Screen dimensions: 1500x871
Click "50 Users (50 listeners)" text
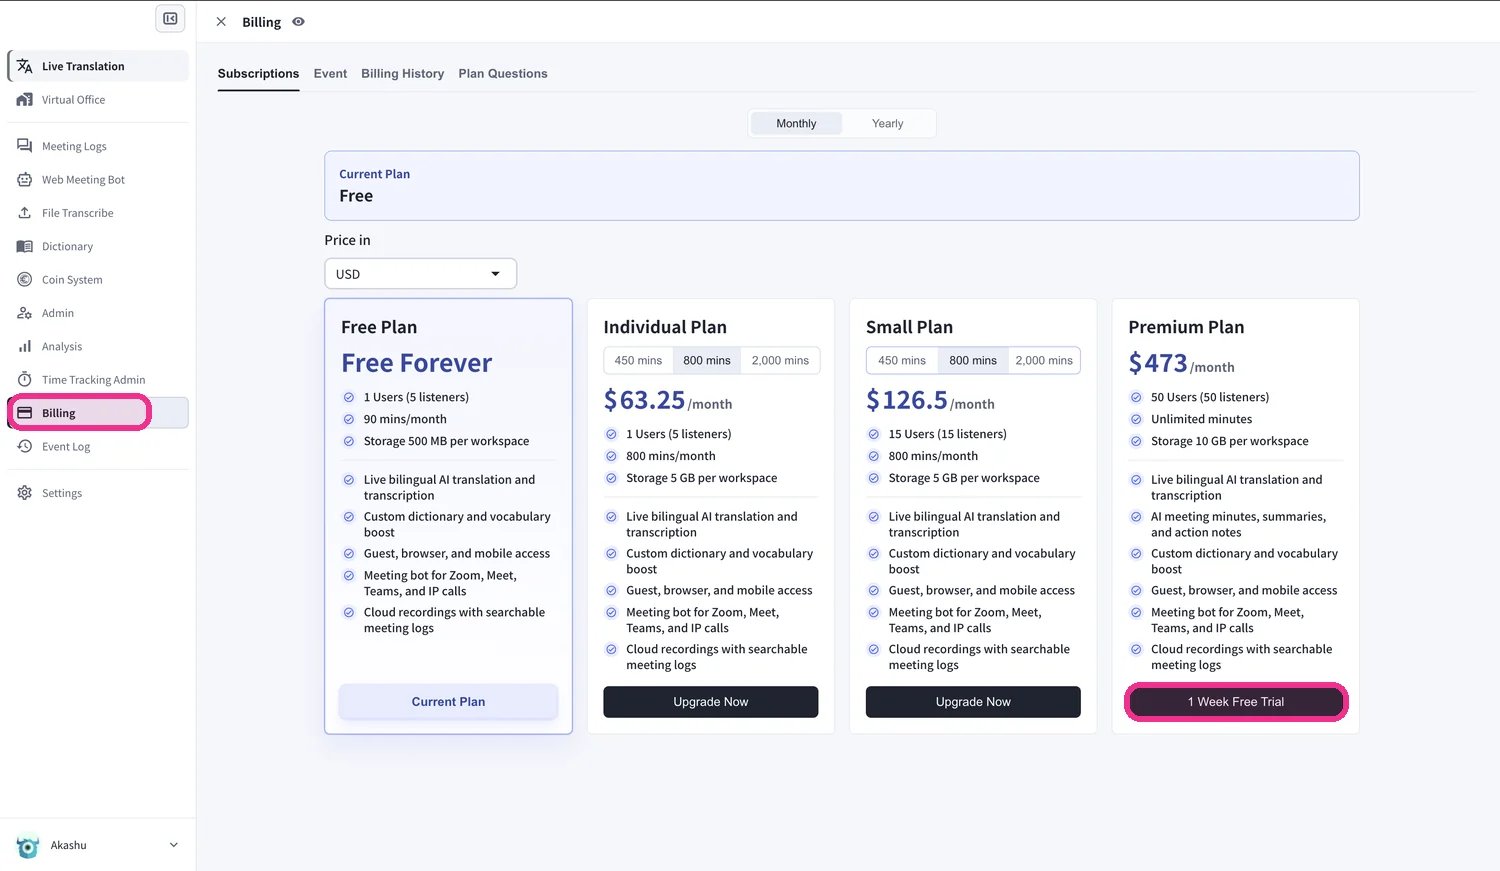pos(1210,397)
